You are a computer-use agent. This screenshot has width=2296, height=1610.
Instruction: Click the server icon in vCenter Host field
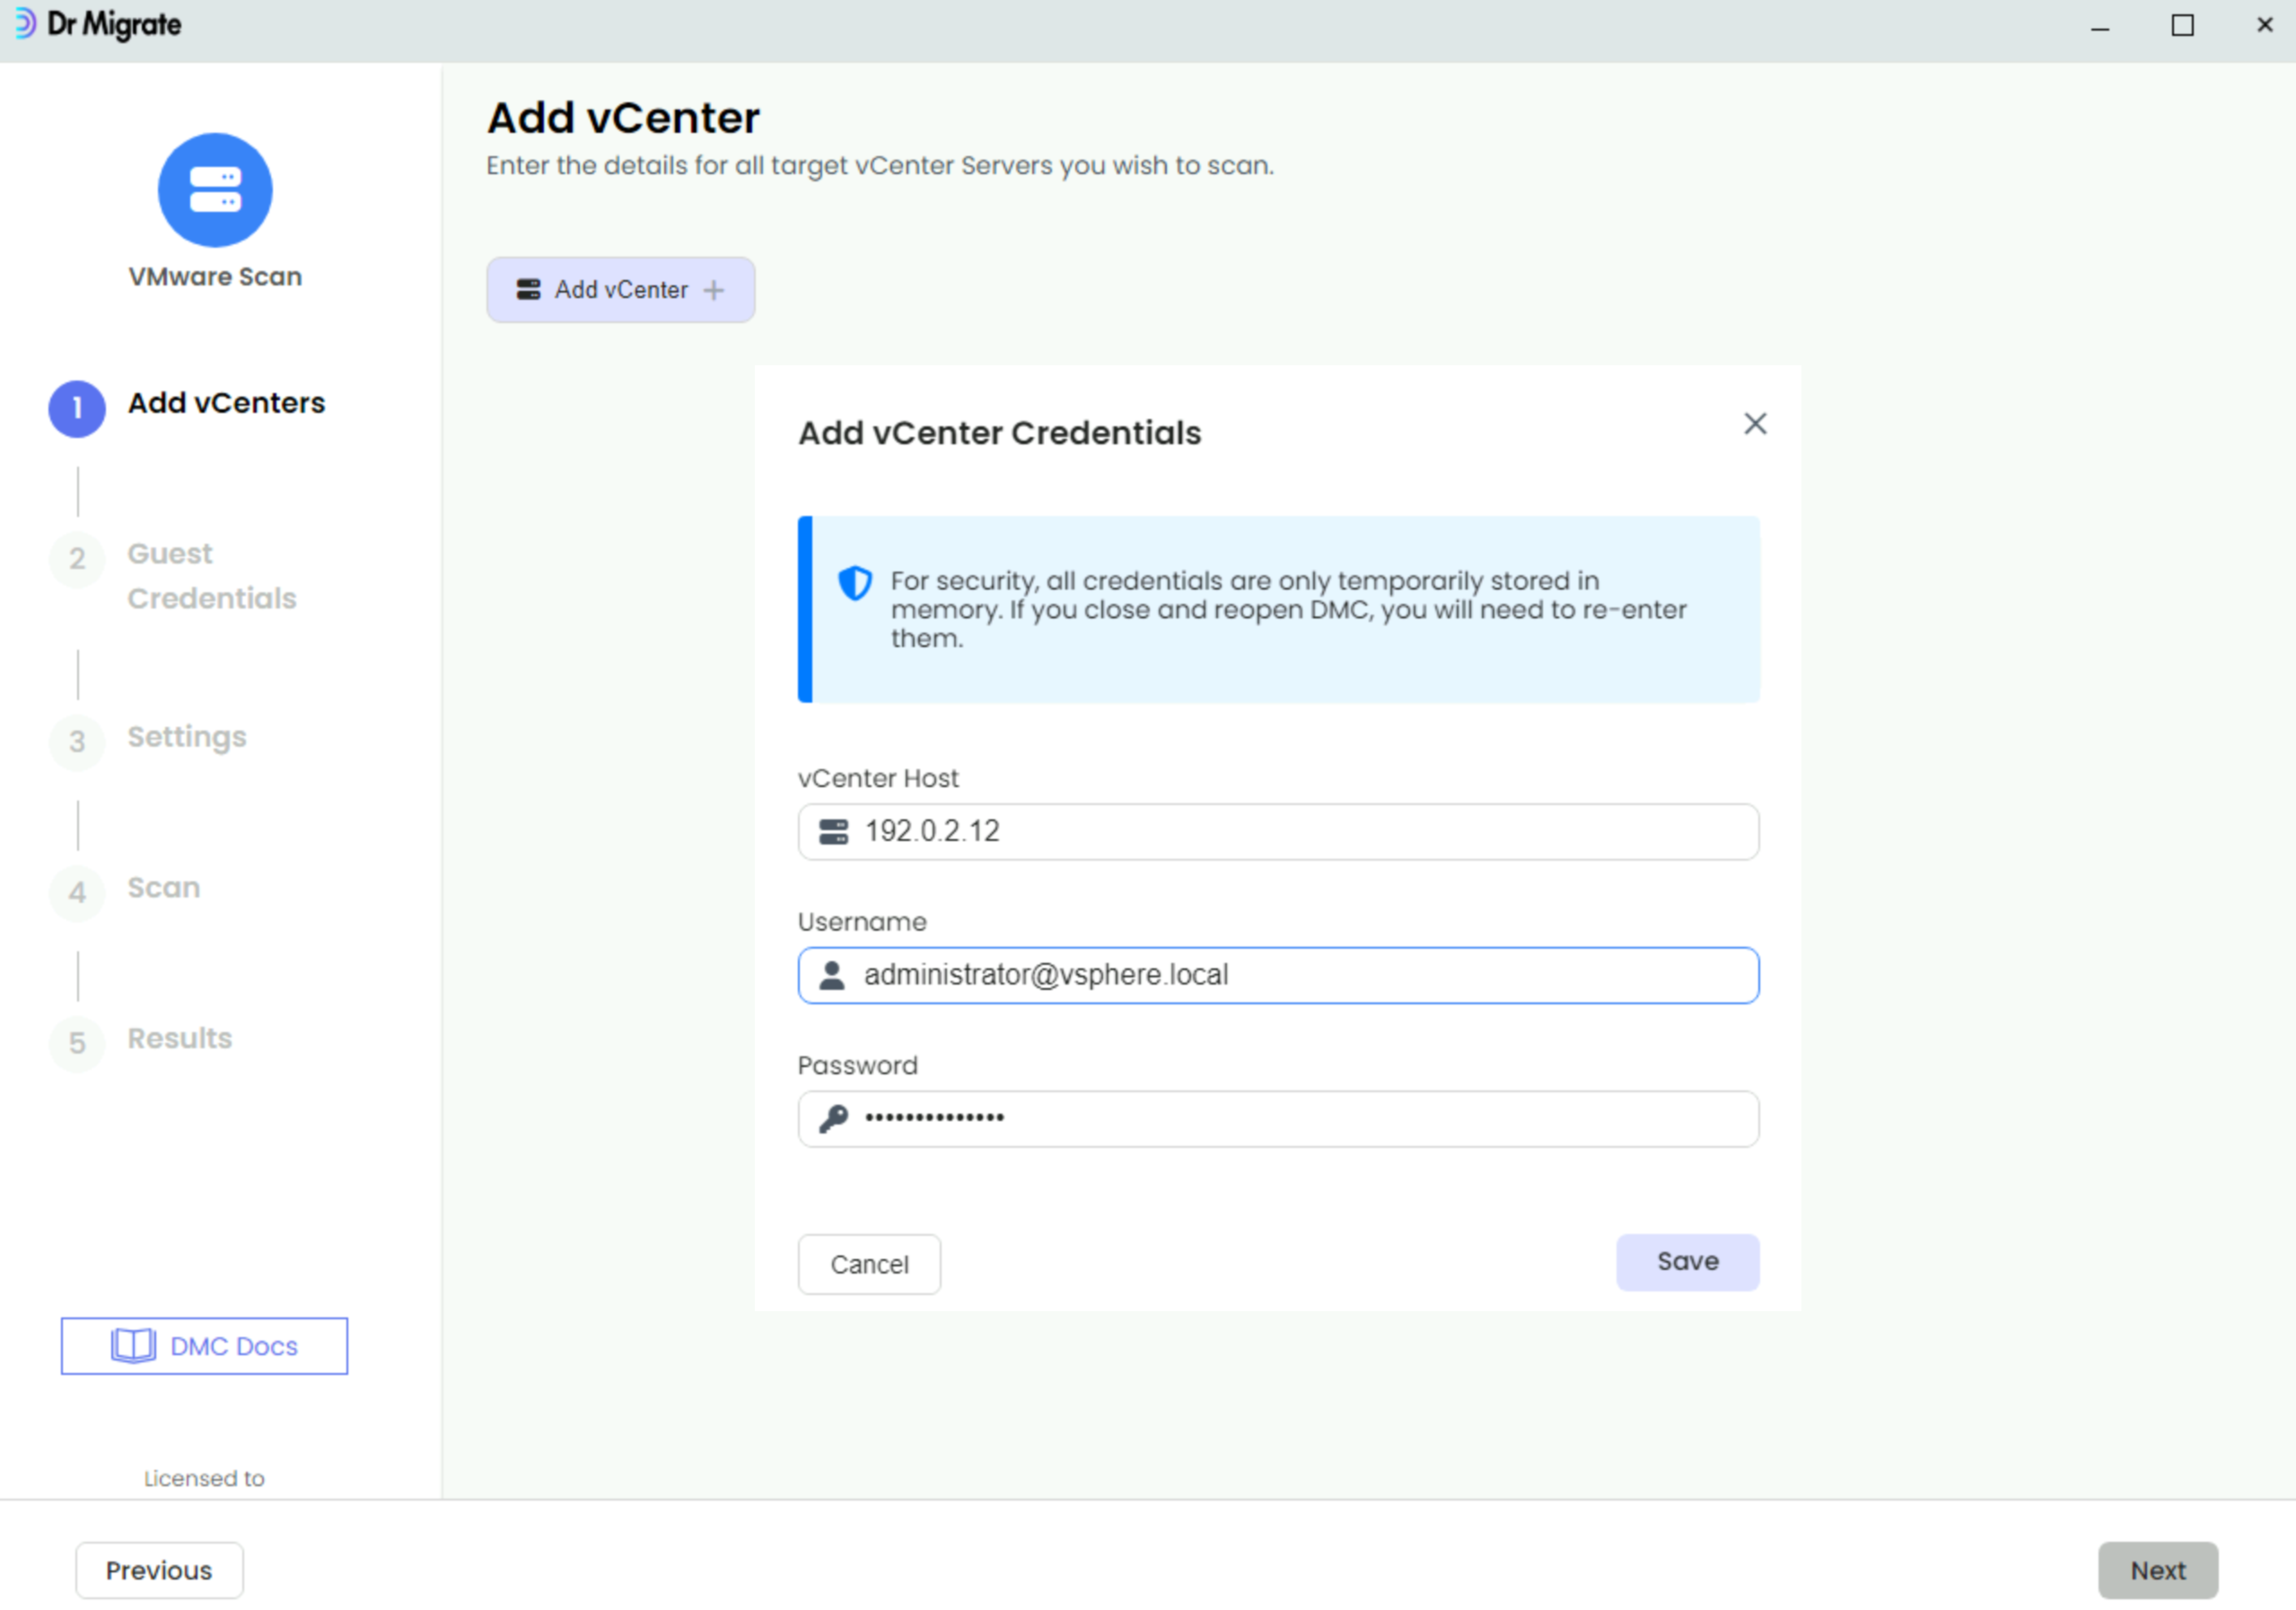tap(833, 832)
